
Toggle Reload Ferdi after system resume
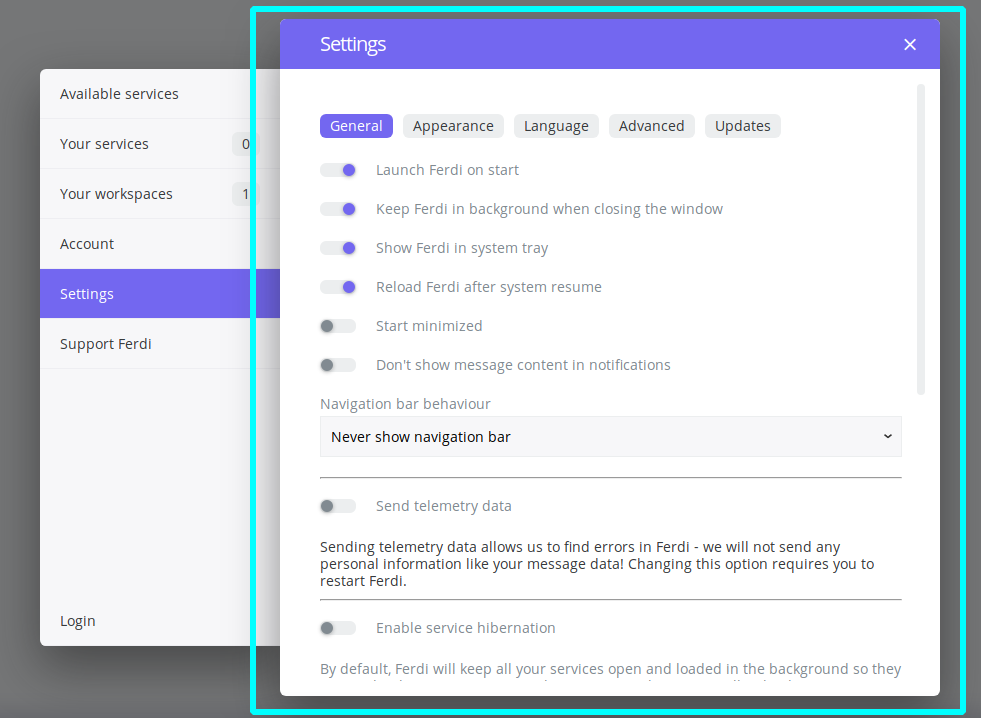point(338,287)
